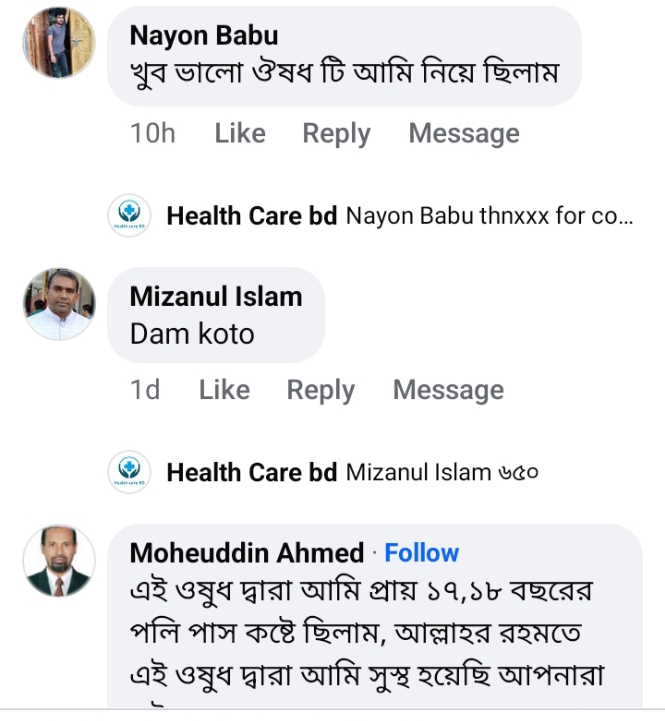Click the 10h timestamp on Nayon's comment
Screen dimensions: 665x721
[152, 134]
